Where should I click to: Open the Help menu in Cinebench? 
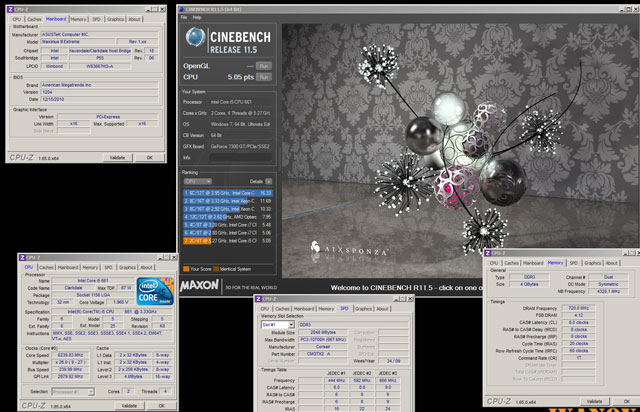(x=197, y=17)
